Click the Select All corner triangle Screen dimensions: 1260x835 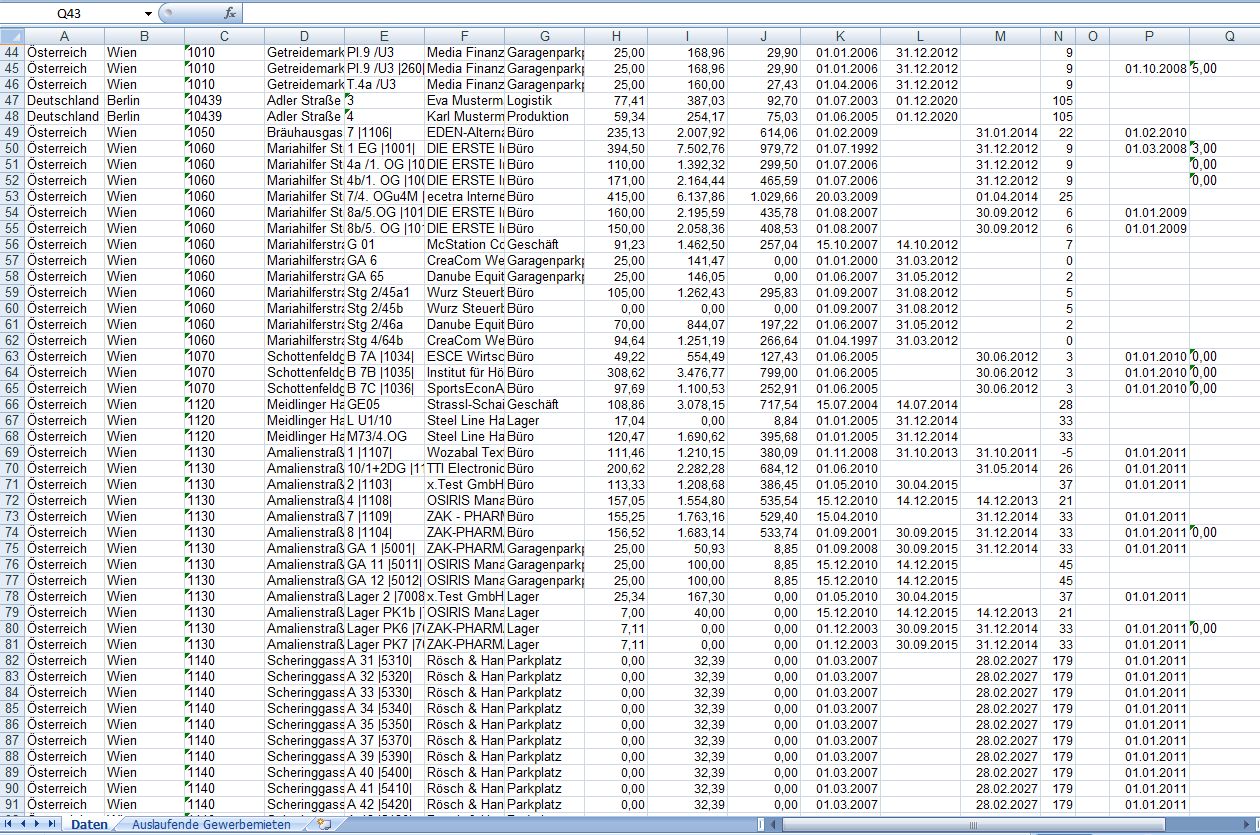[12, 36]
